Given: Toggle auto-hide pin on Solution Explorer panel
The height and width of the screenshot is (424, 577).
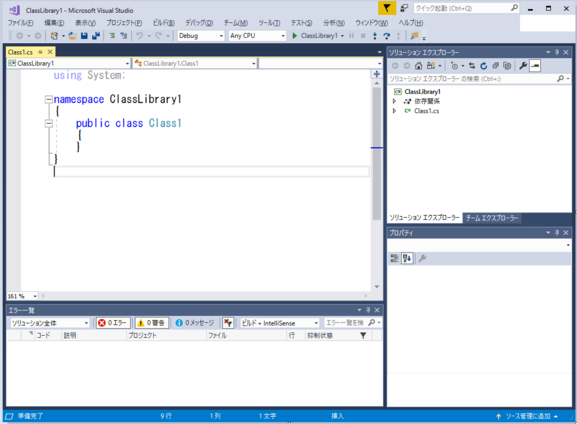Looking at the screenshot, I should pos(557,52).
